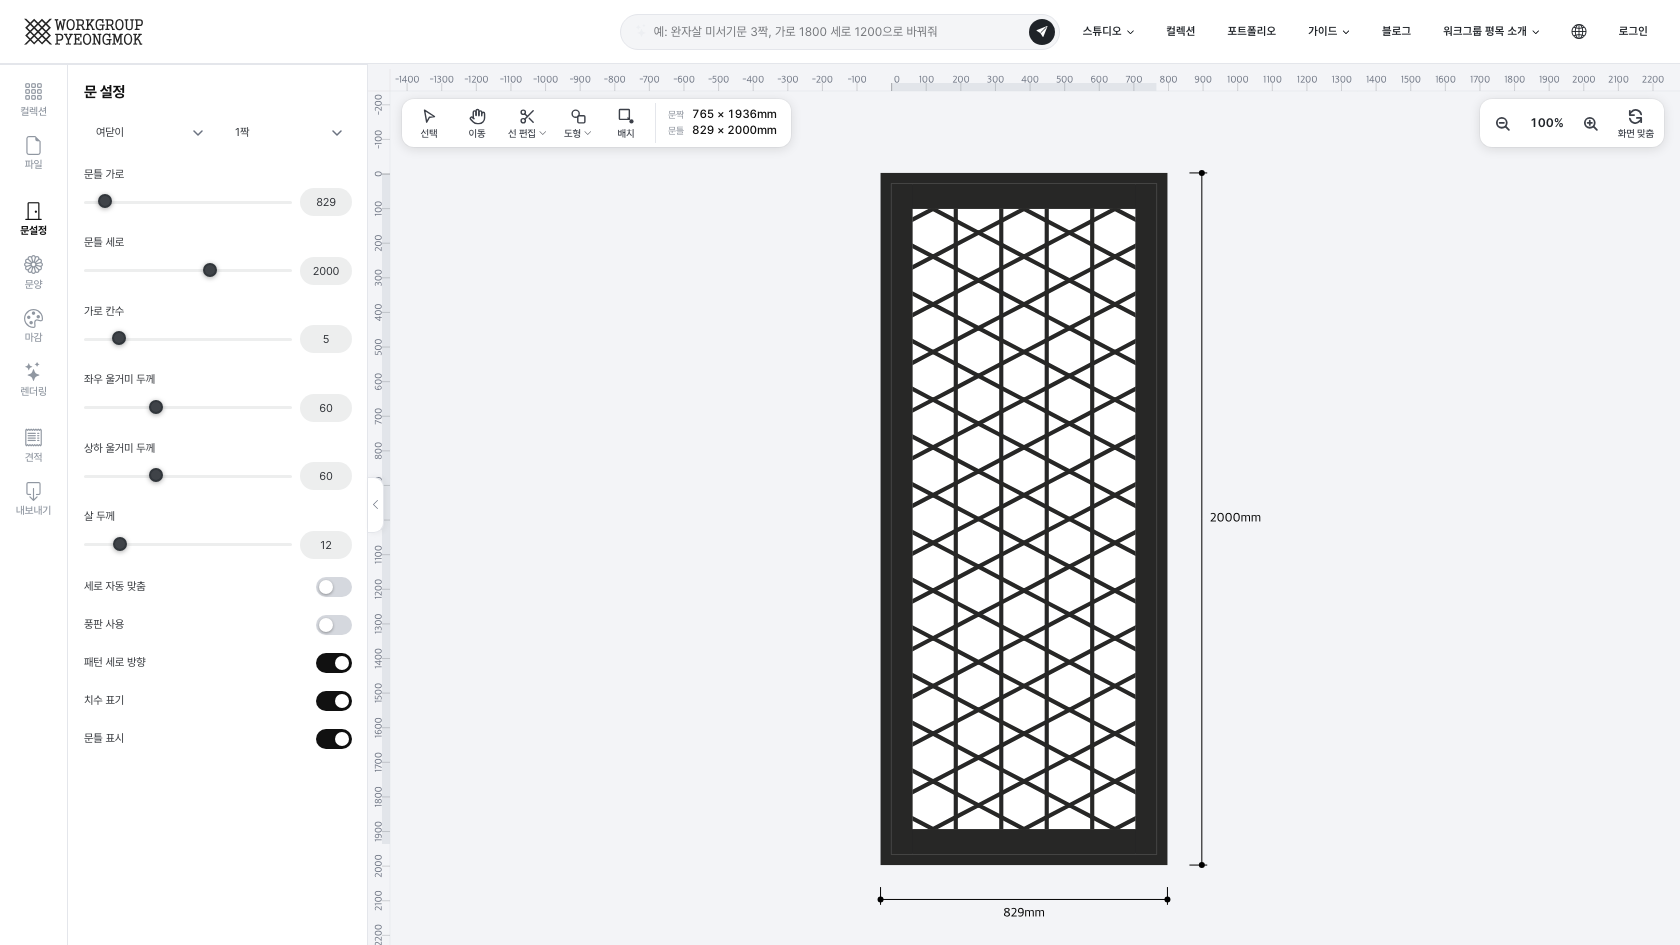Screen dimensions: 1680x945
Task: Open the language globe icon
Action: [1579, 32]
